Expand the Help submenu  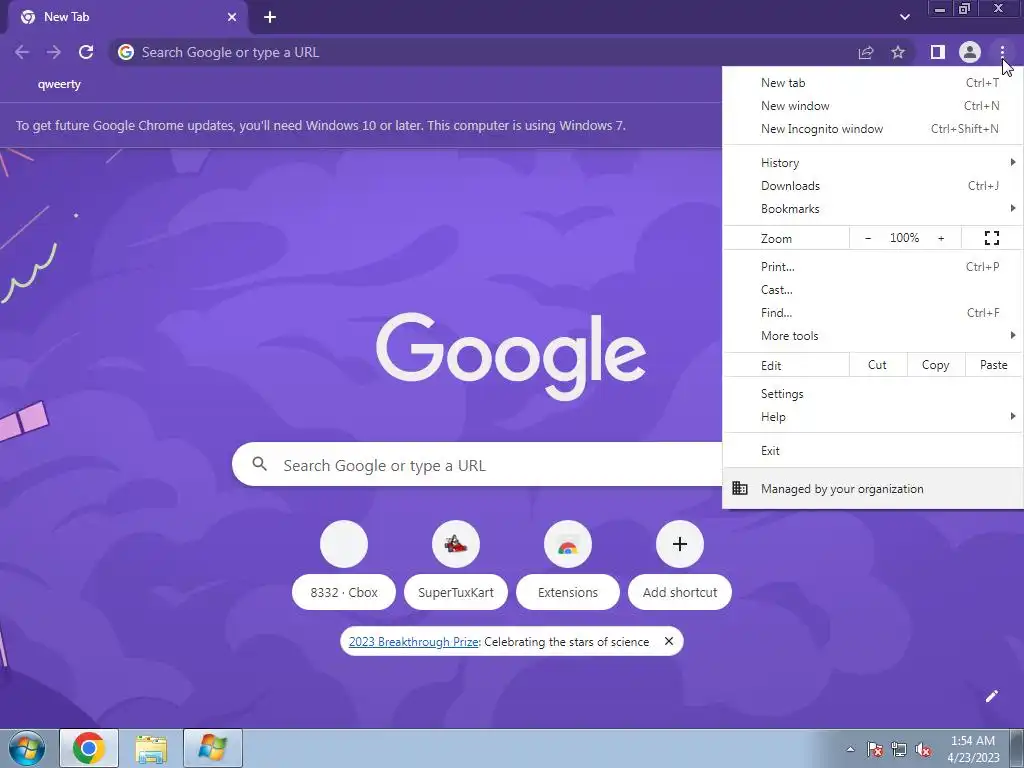[x=872, y=417]
